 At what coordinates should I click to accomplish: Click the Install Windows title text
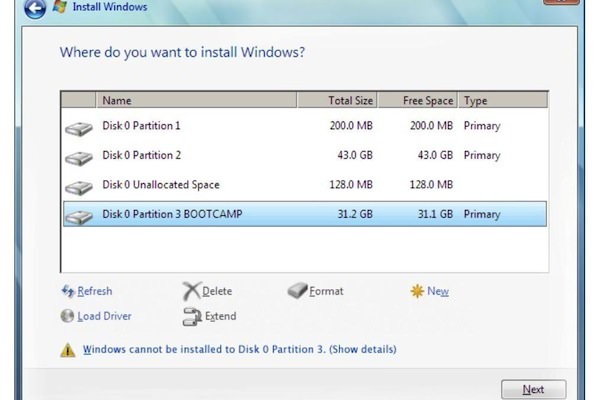(110, 7)
